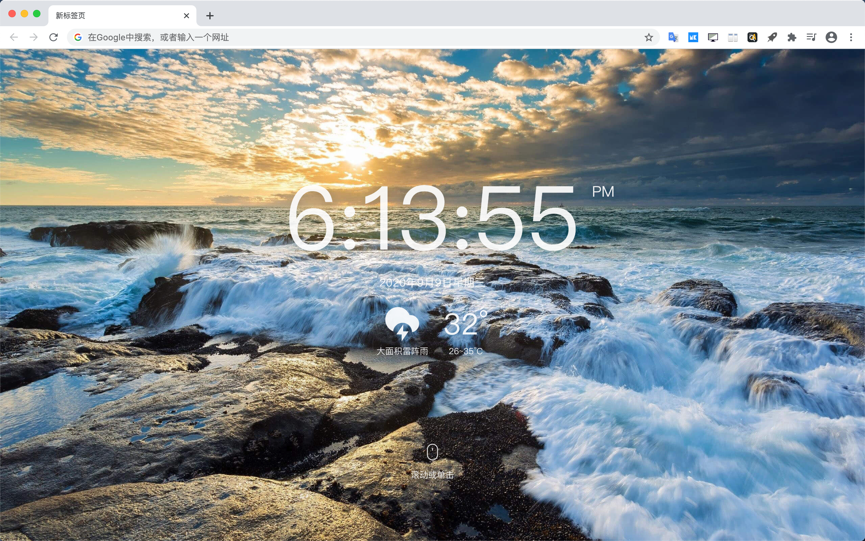Viewport: 865px width, 541px height.
Task: Open the Google Translate extension
Action: point(673,38)
